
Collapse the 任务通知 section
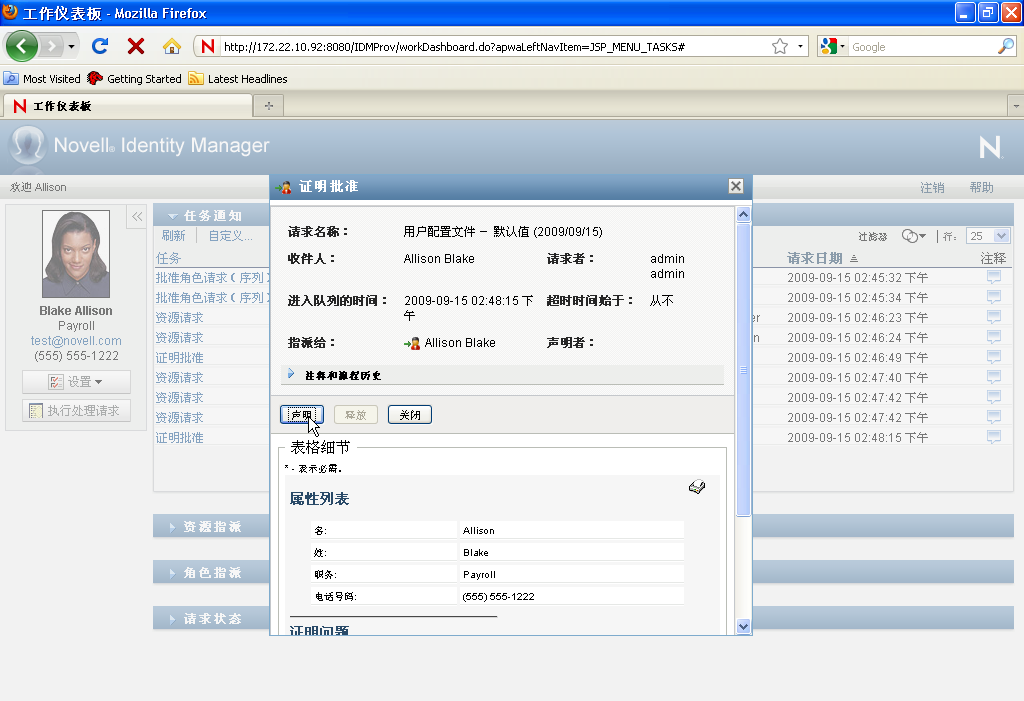coord(172,216)
